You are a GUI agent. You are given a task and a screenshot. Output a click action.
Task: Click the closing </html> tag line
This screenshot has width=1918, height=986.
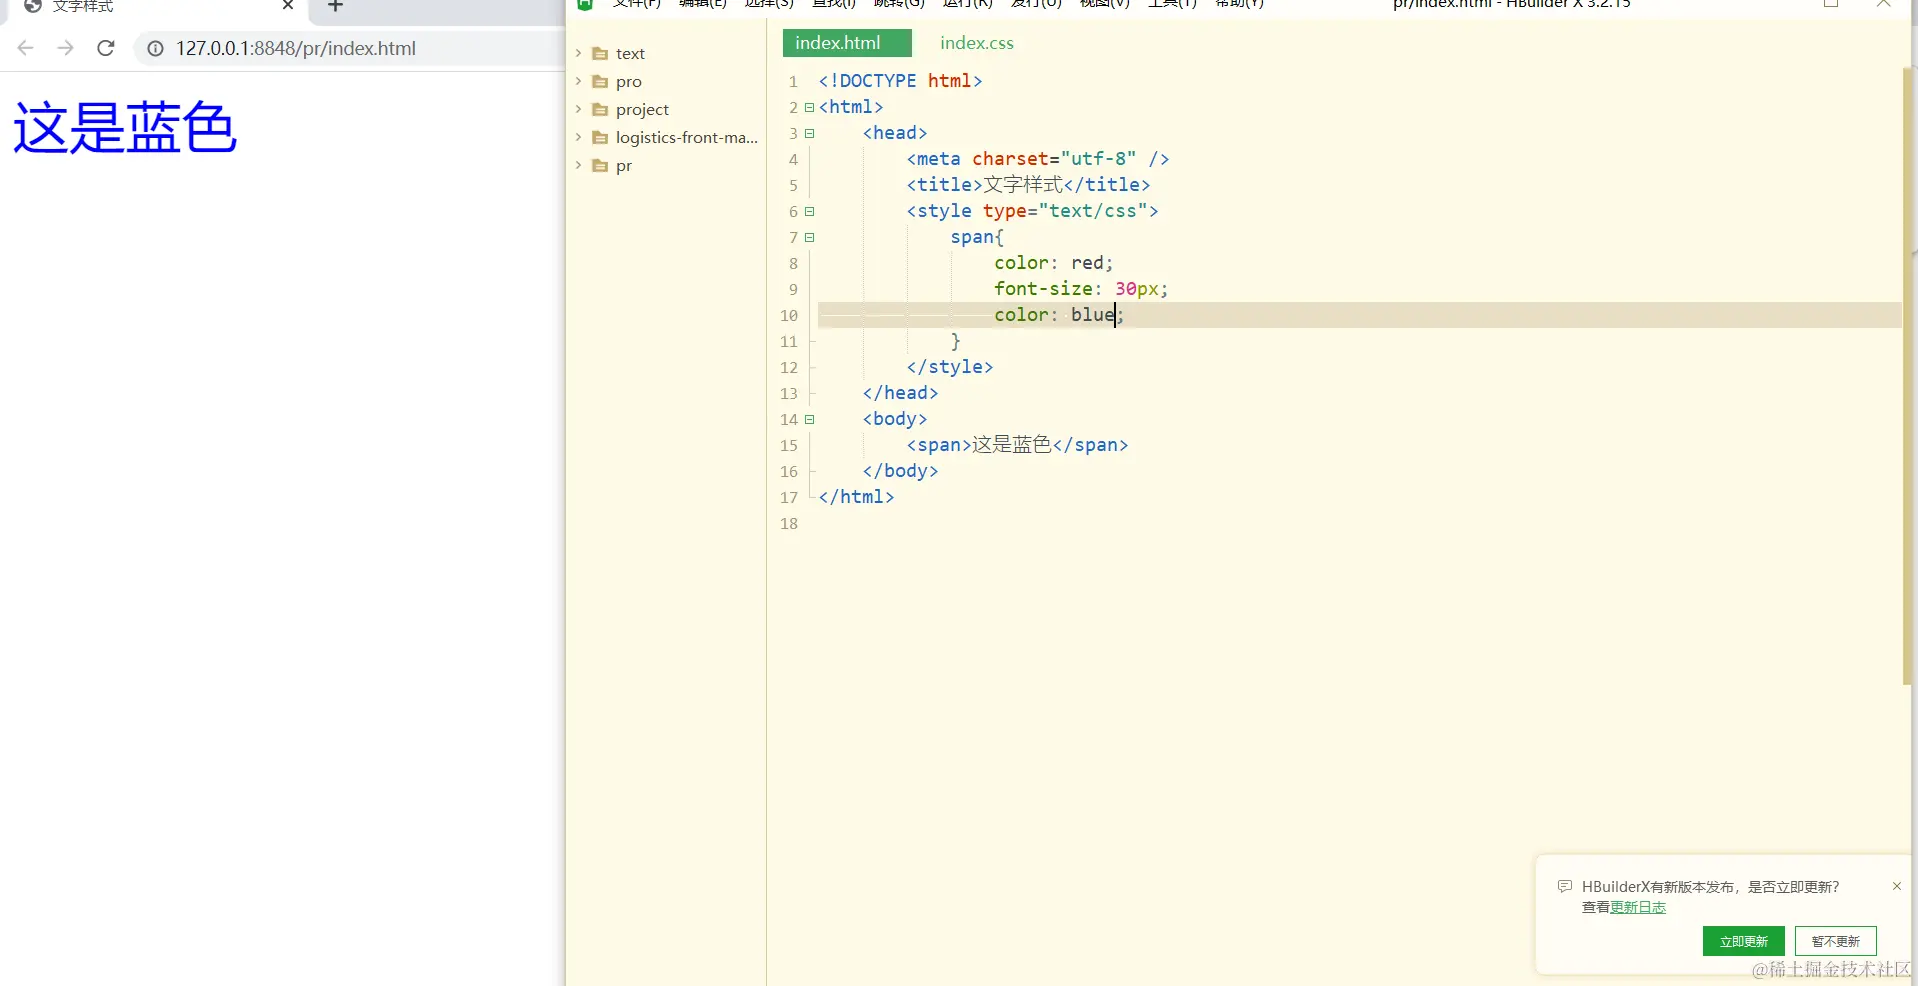click(x=856, y=497)
